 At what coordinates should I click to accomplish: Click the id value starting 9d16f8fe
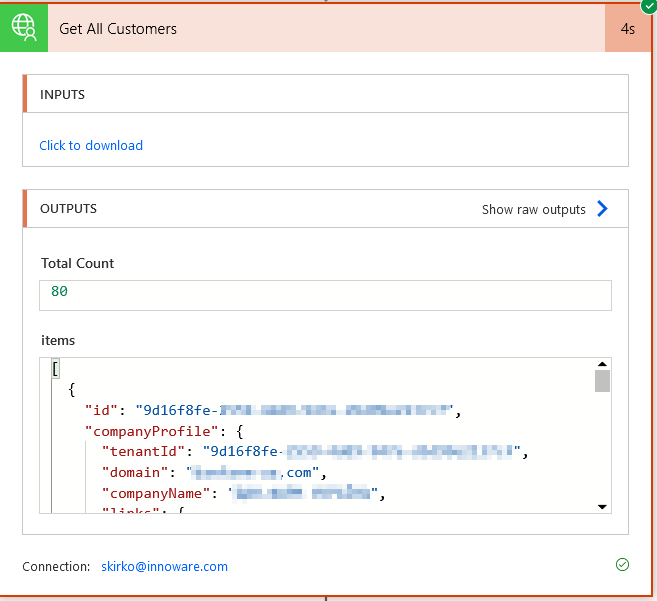pyautogui.click(x=295, y=410)
